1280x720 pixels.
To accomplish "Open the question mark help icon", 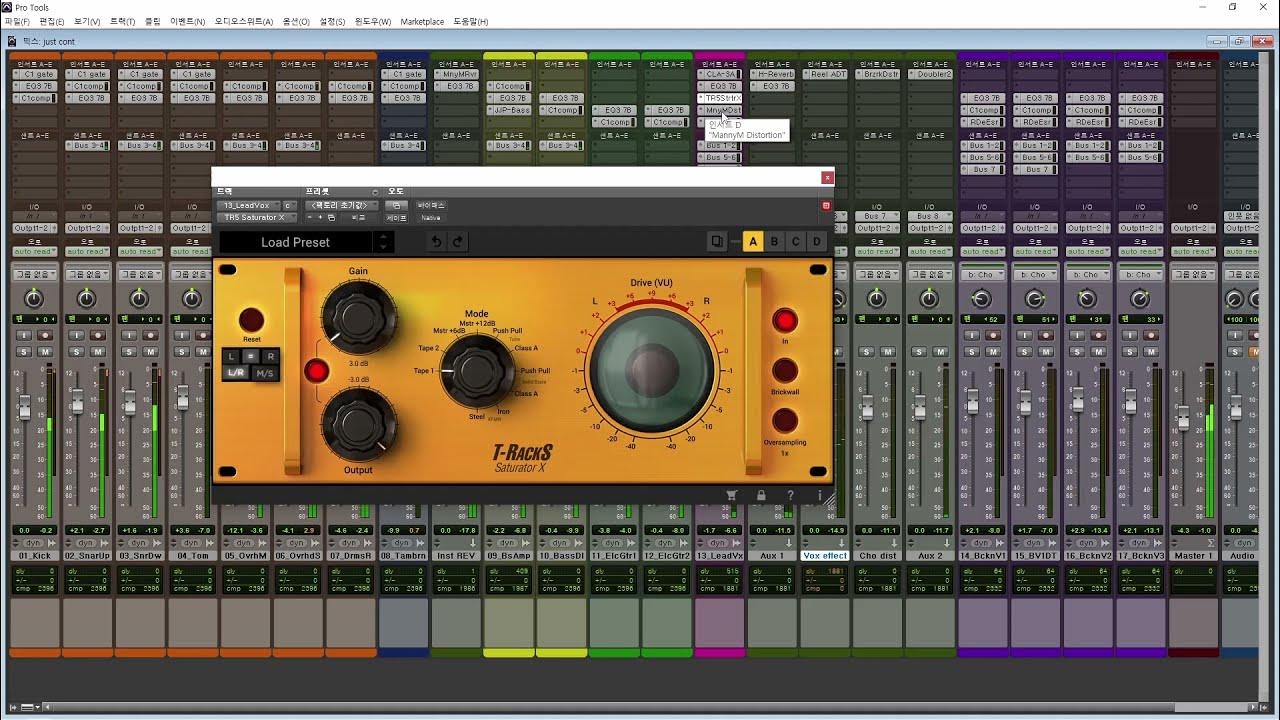I will 790,495.
